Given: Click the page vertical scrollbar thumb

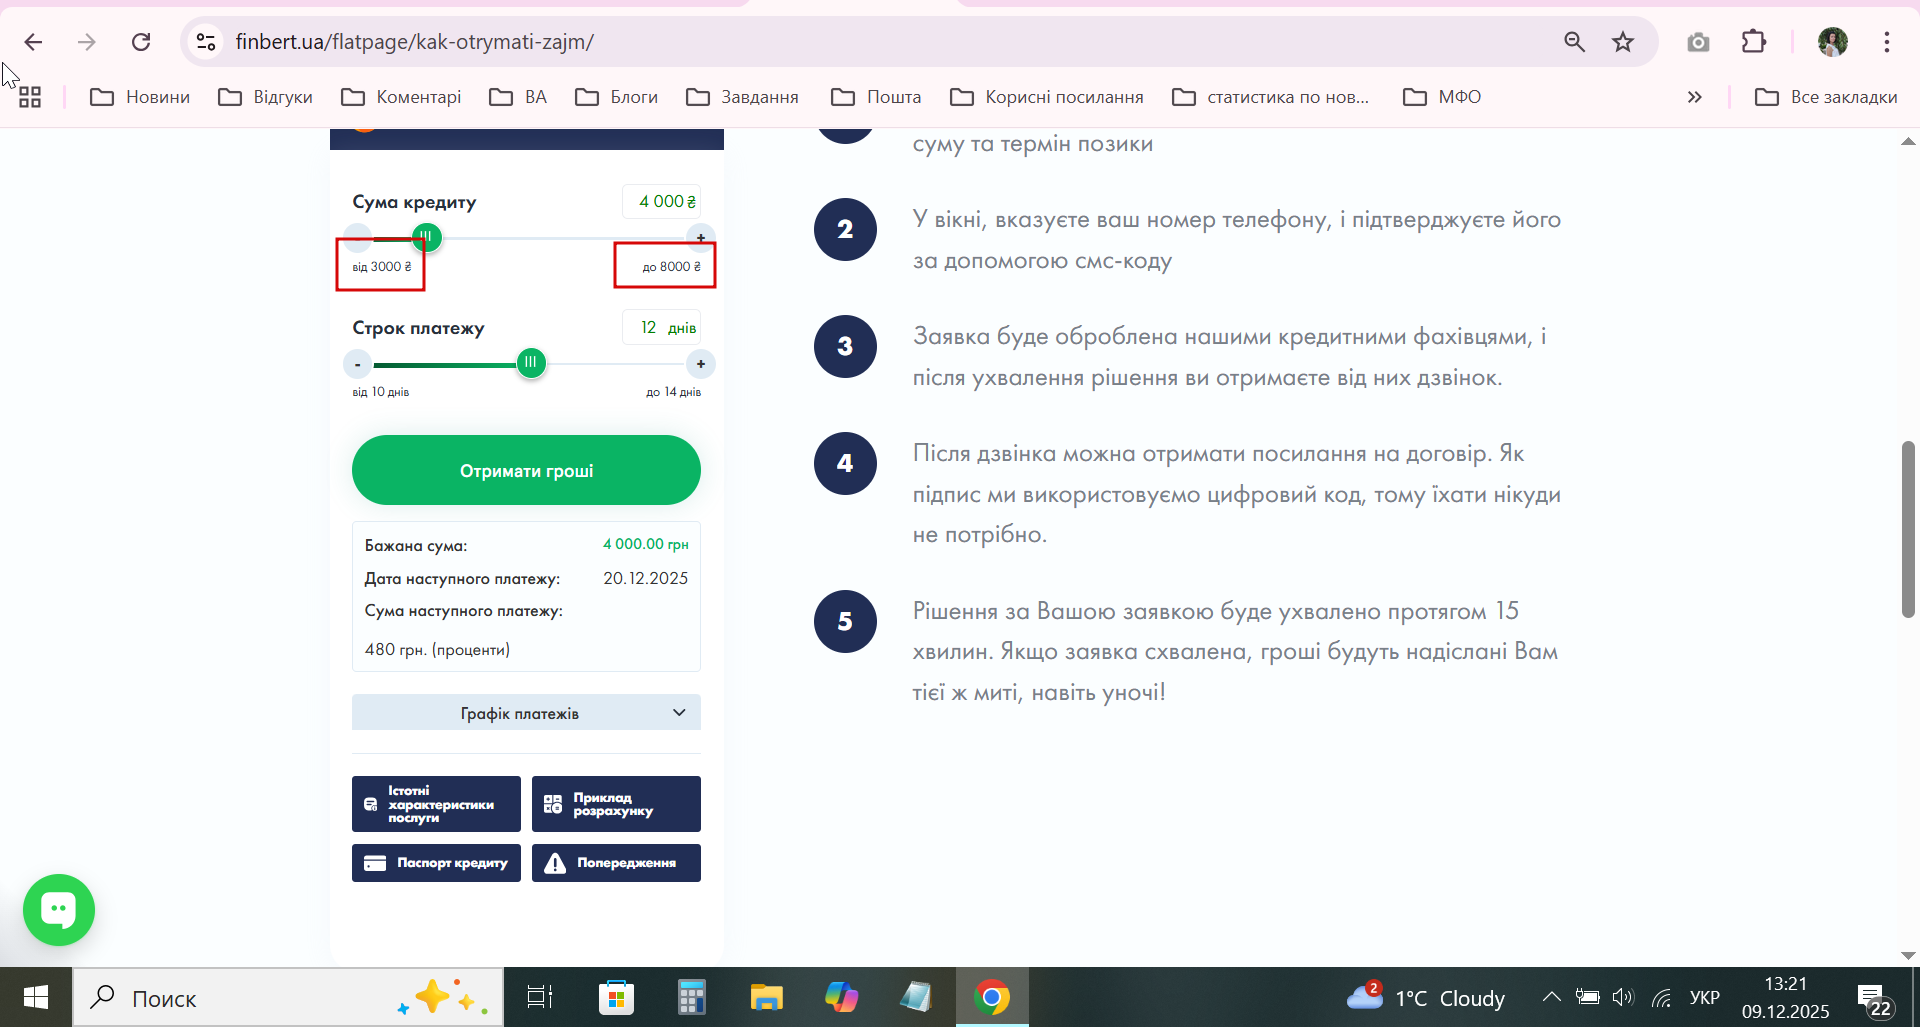Looking at the screenshot, I should (1908, 529).
